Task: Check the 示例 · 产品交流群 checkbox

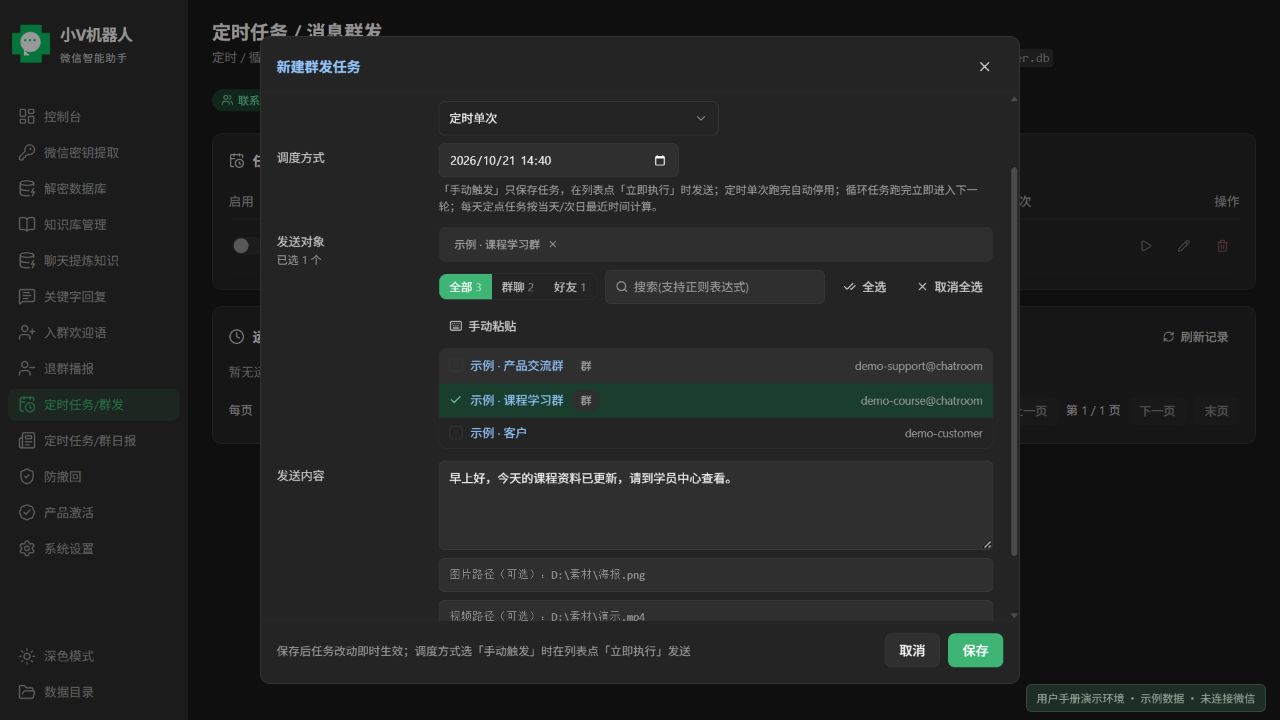Action: tap(456, 366)
